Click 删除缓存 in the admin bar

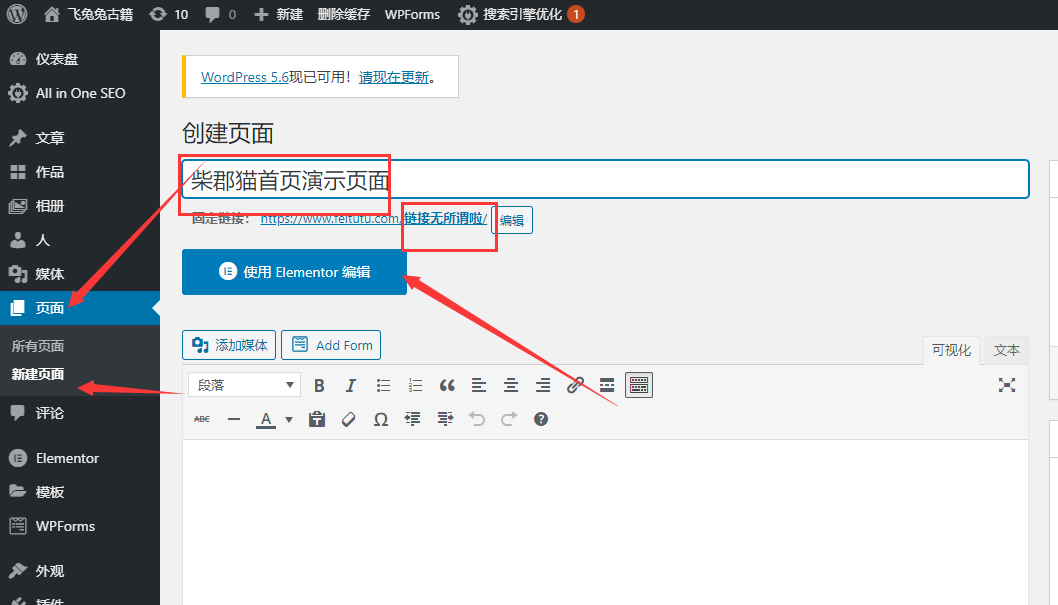pyautogui.click(x=343, y=14)
